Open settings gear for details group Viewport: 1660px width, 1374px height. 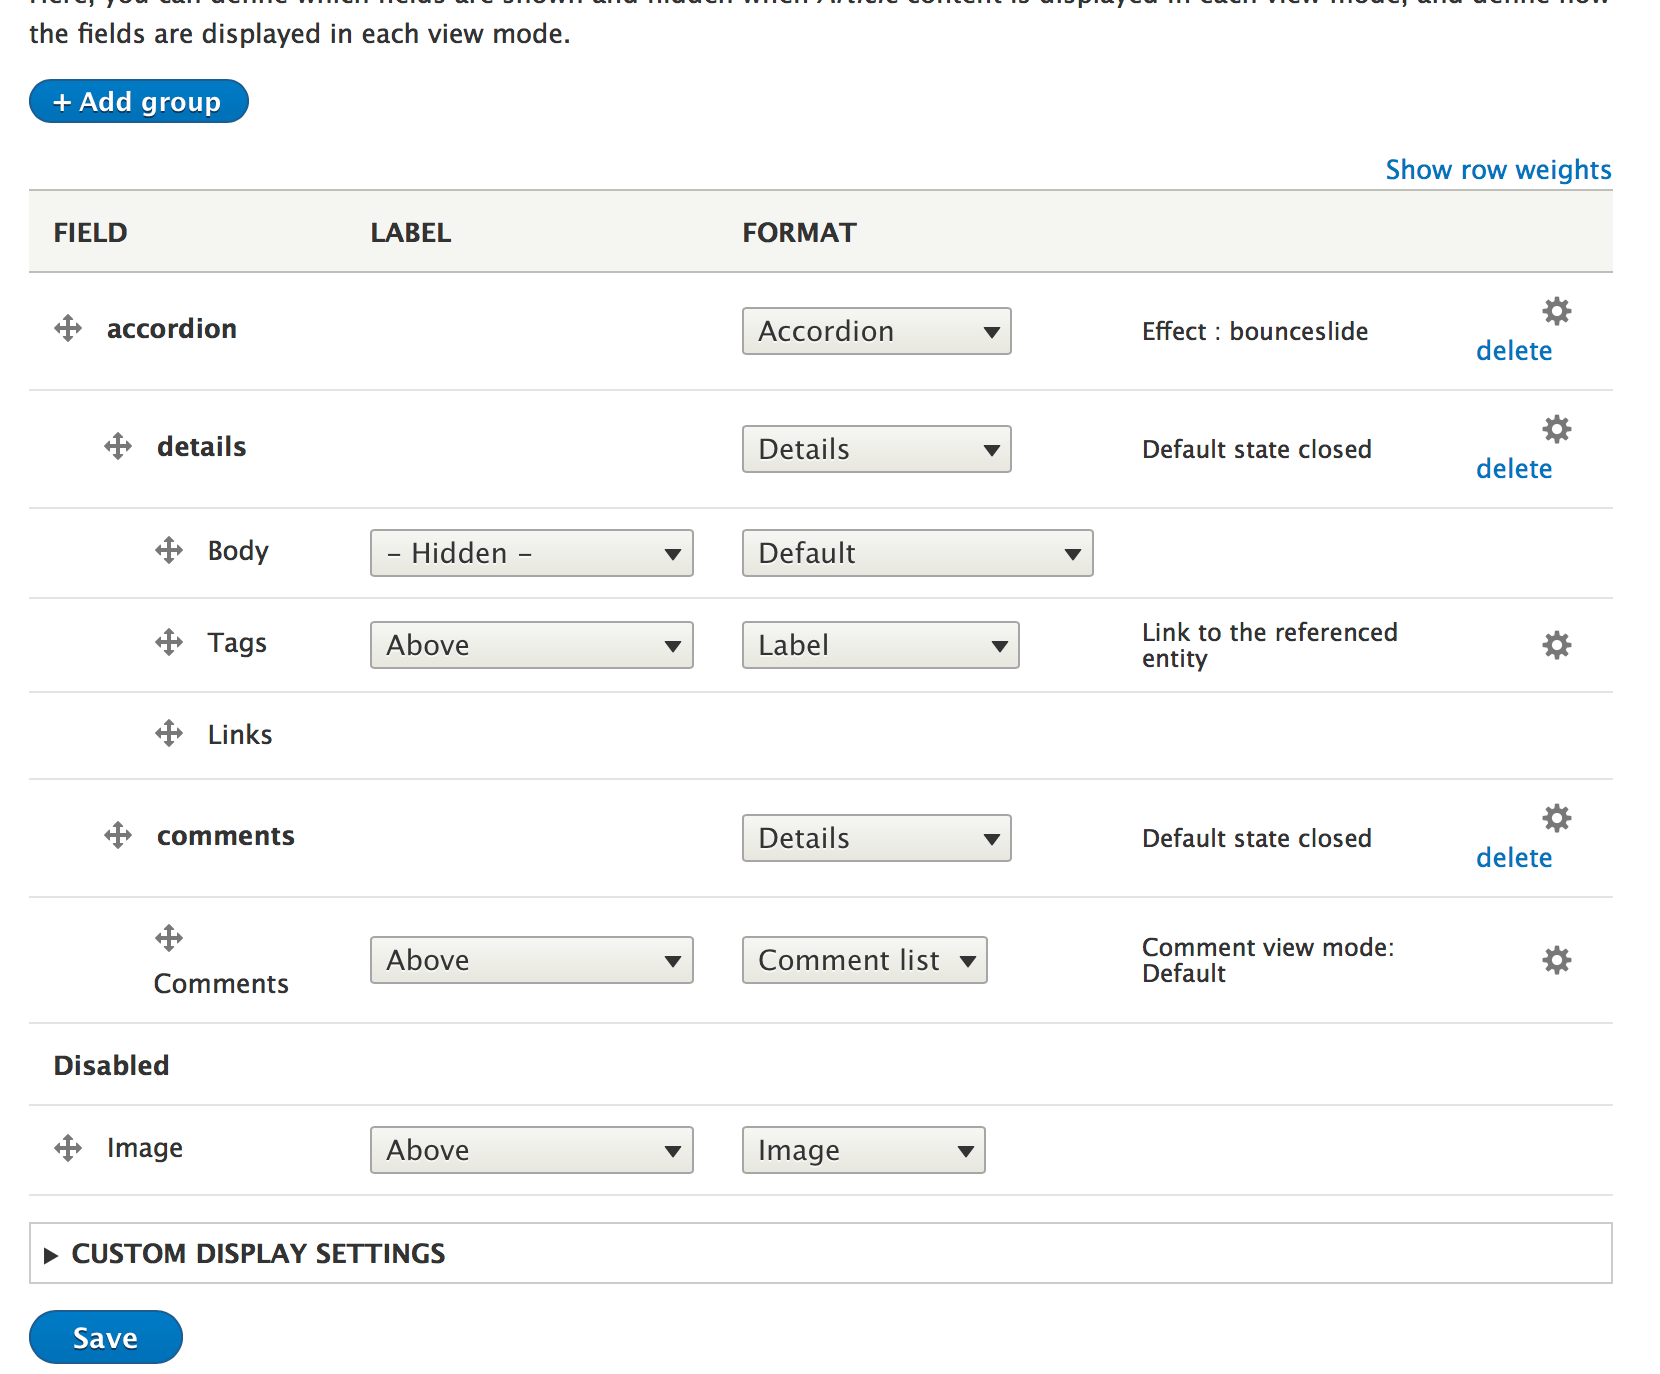1556,429
